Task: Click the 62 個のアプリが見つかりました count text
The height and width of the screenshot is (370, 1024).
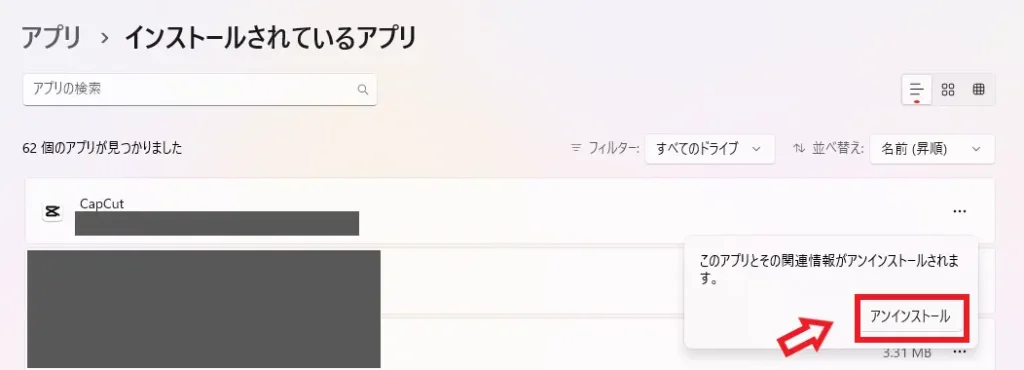Action: (103, 149)
